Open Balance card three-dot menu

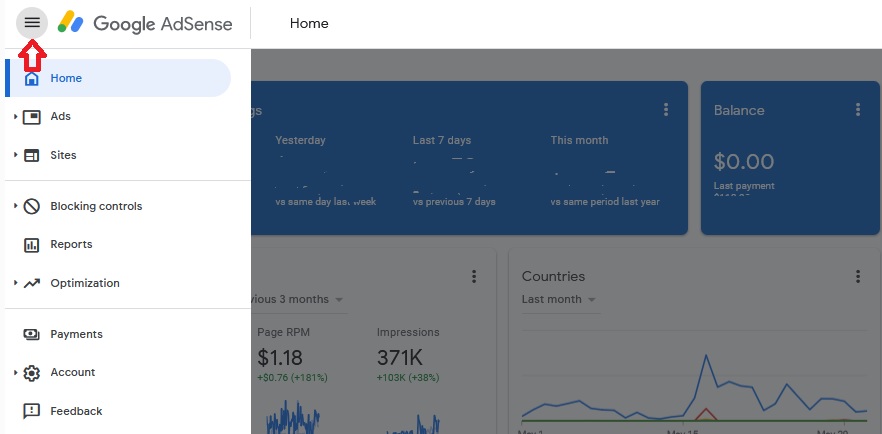coord(858,110)
